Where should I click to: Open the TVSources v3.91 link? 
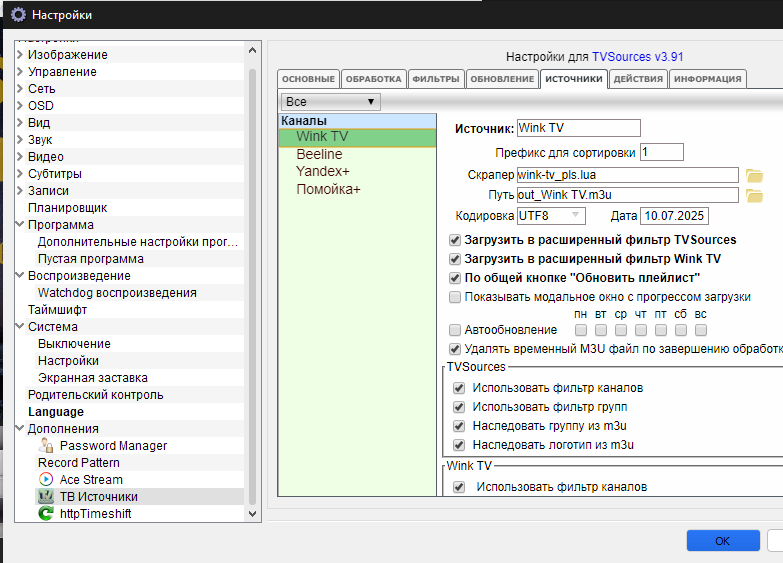tap(638, 57)
